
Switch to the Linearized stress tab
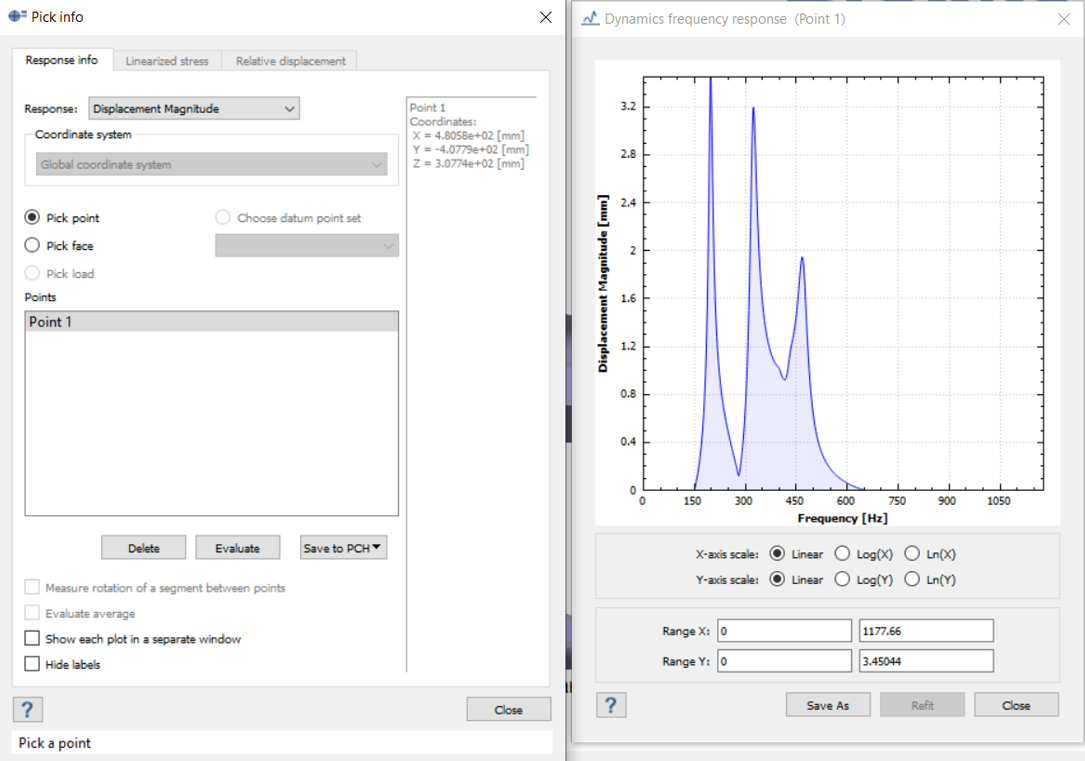(166, 60)
